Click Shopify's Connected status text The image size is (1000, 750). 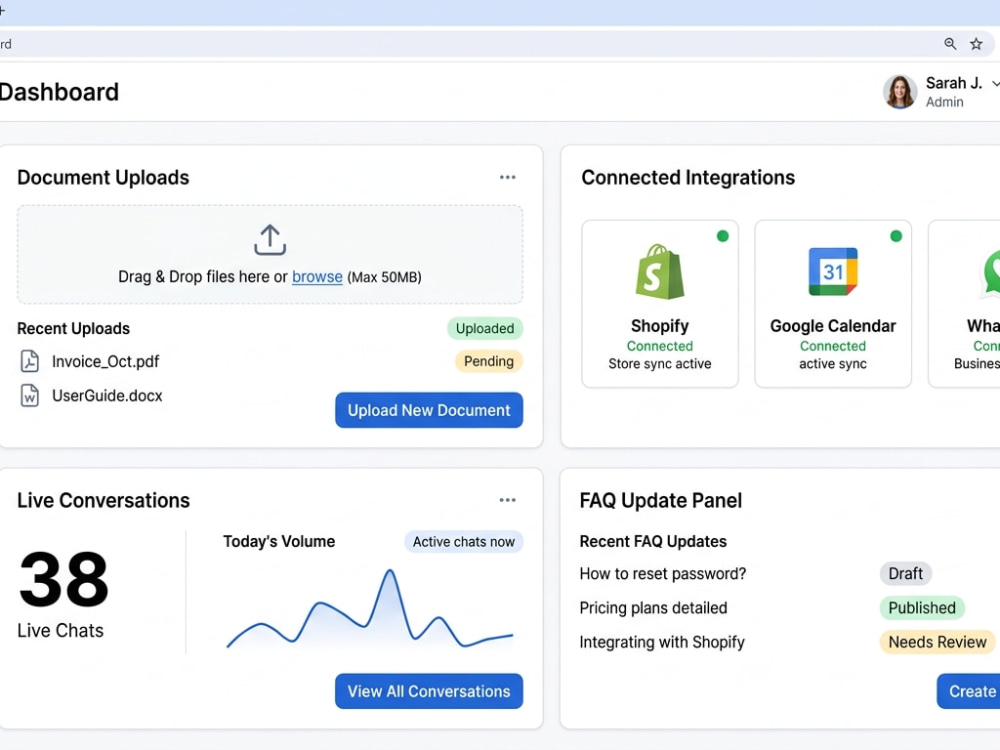659,346
